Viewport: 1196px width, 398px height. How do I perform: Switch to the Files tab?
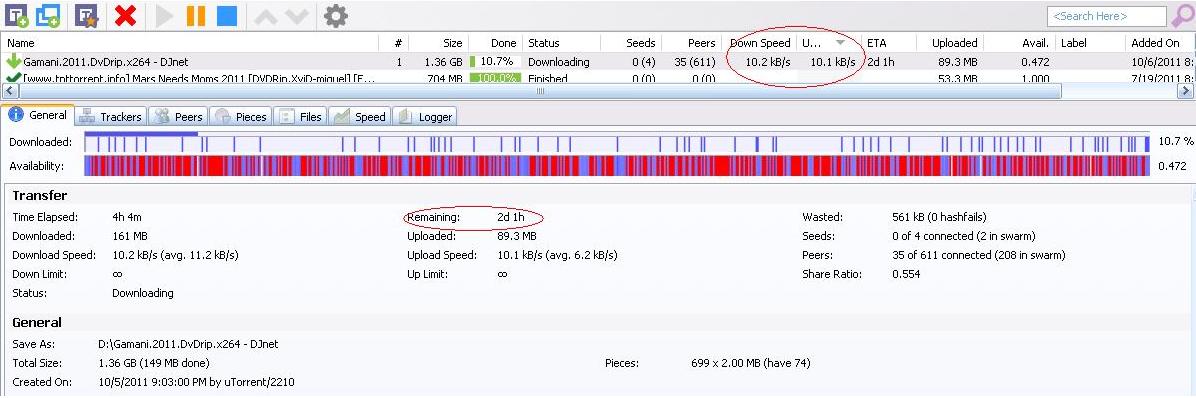click(x=301, y=117)
